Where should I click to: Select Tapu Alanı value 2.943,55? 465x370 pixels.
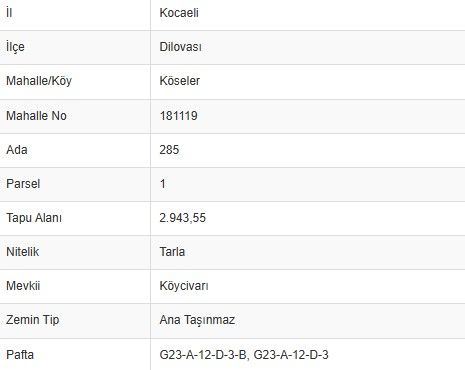coord(183,218)
